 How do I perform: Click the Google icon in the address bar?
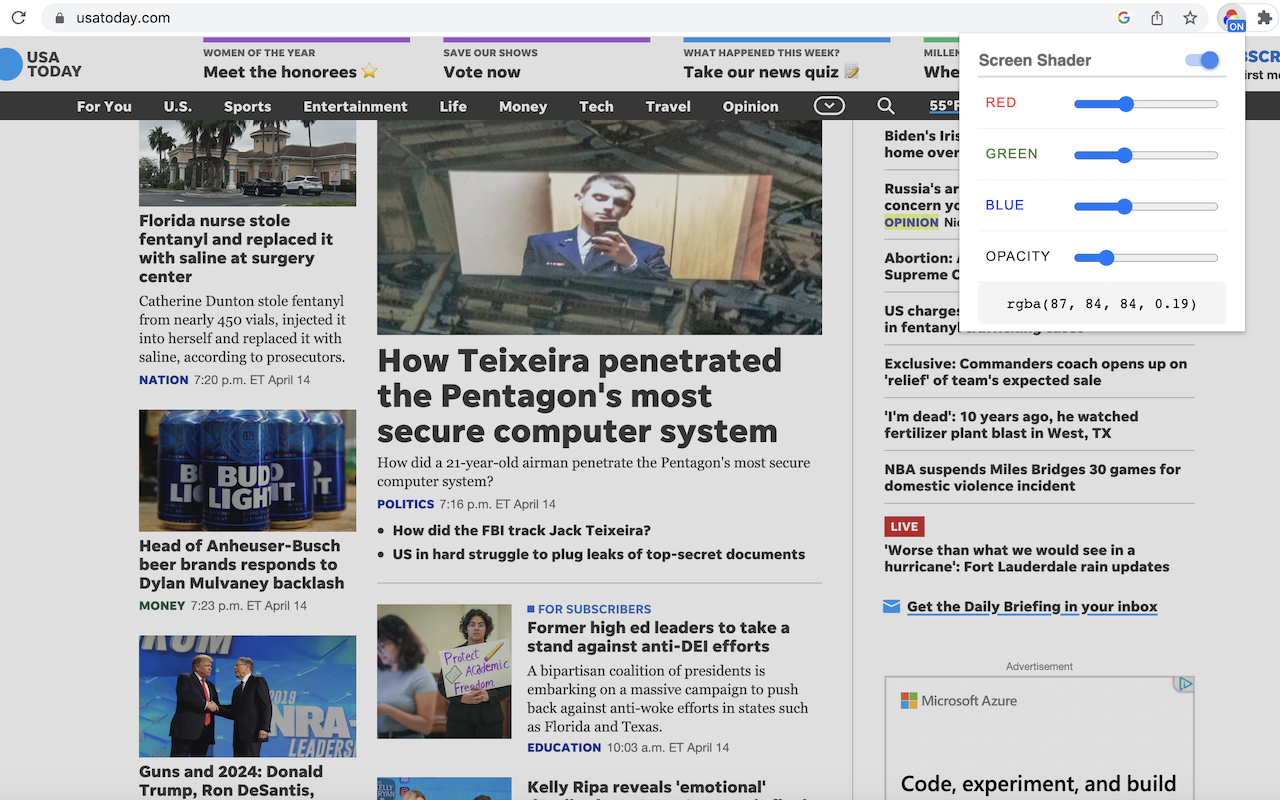click(x=1124, y=18)
